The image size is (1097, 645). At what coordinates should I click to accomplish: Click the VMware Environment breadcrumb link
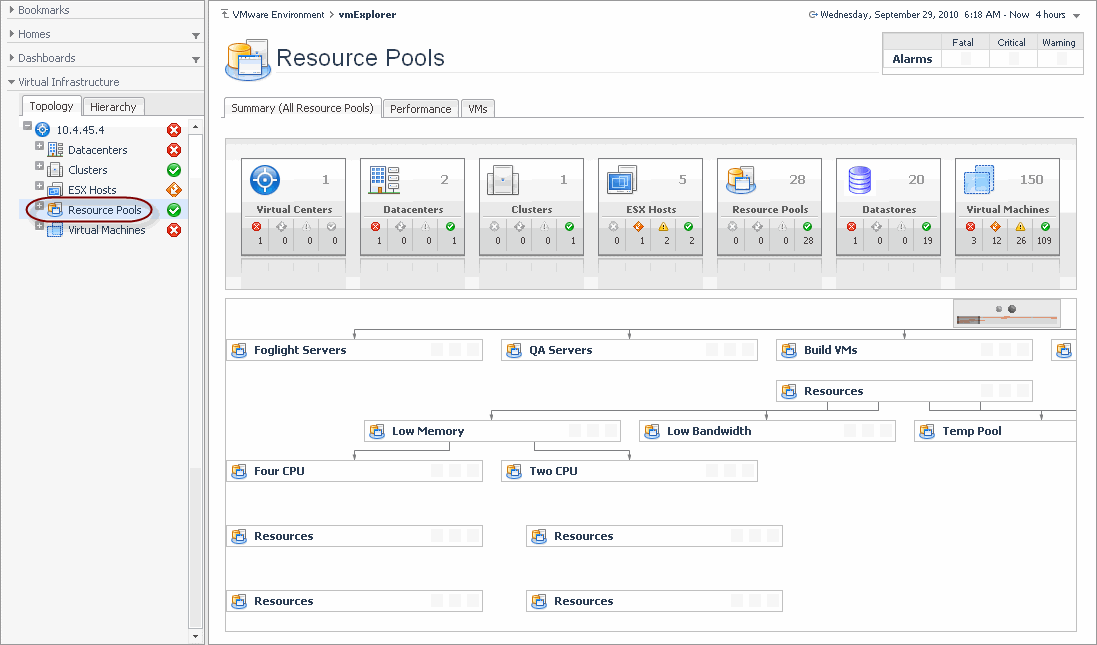point(277,15)
